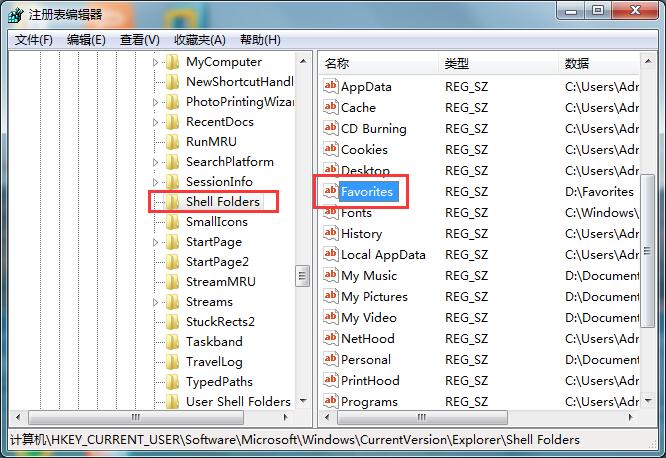Expand the MyComputer tree node
666x458 pixels.
(x=155, y=62)
